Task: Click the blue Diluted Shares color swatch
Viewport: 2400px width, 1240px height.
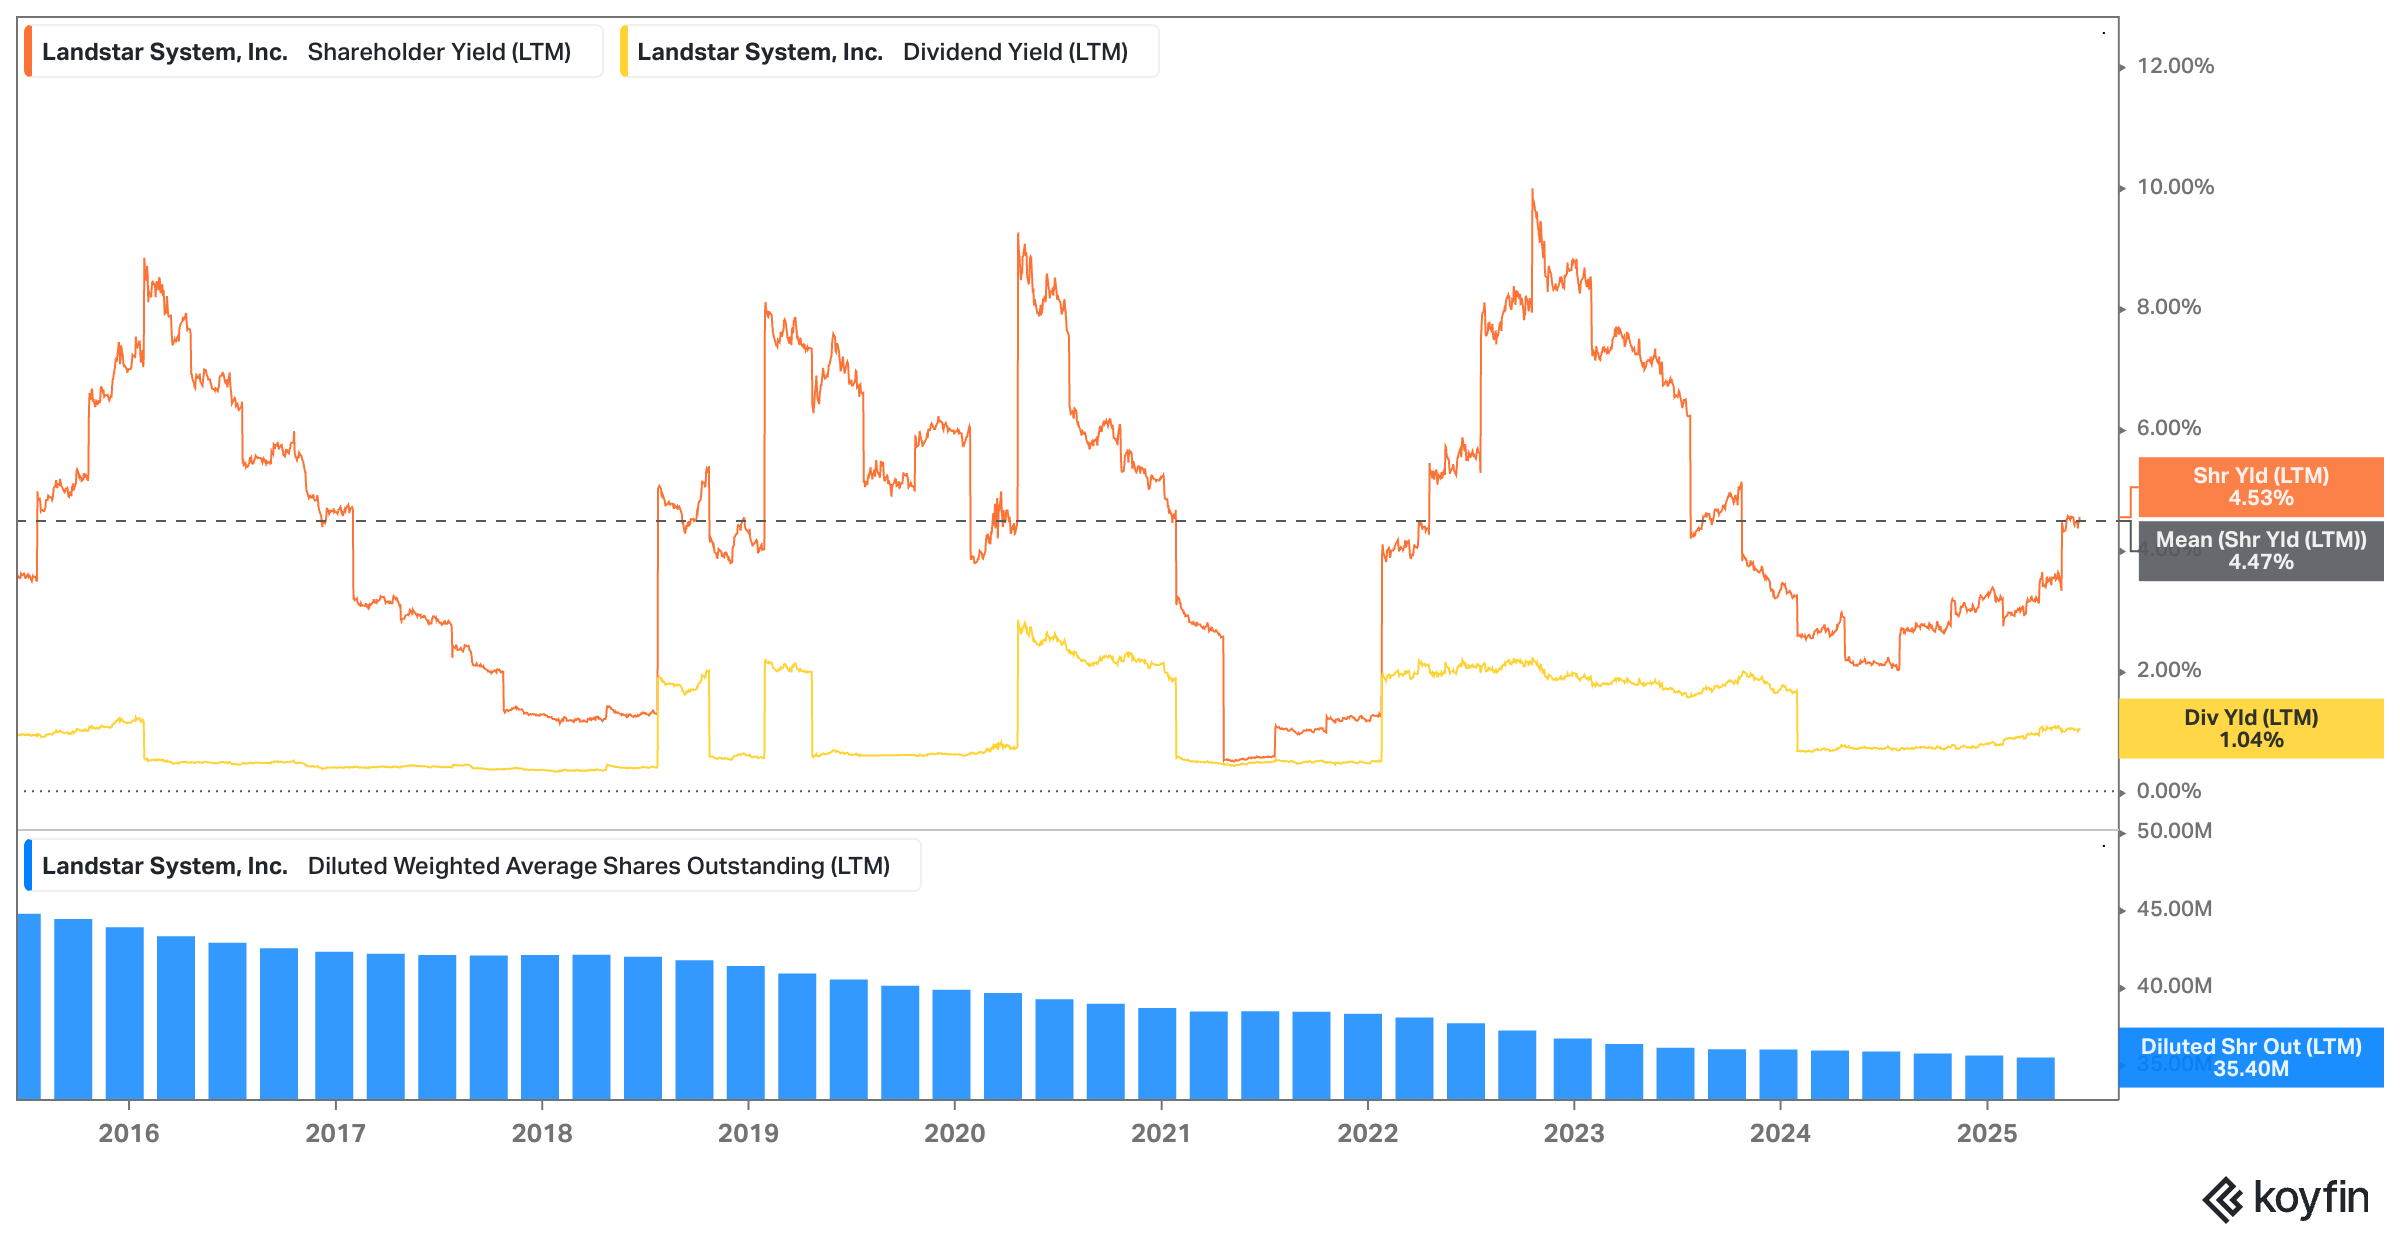Action: click(28, 866)
